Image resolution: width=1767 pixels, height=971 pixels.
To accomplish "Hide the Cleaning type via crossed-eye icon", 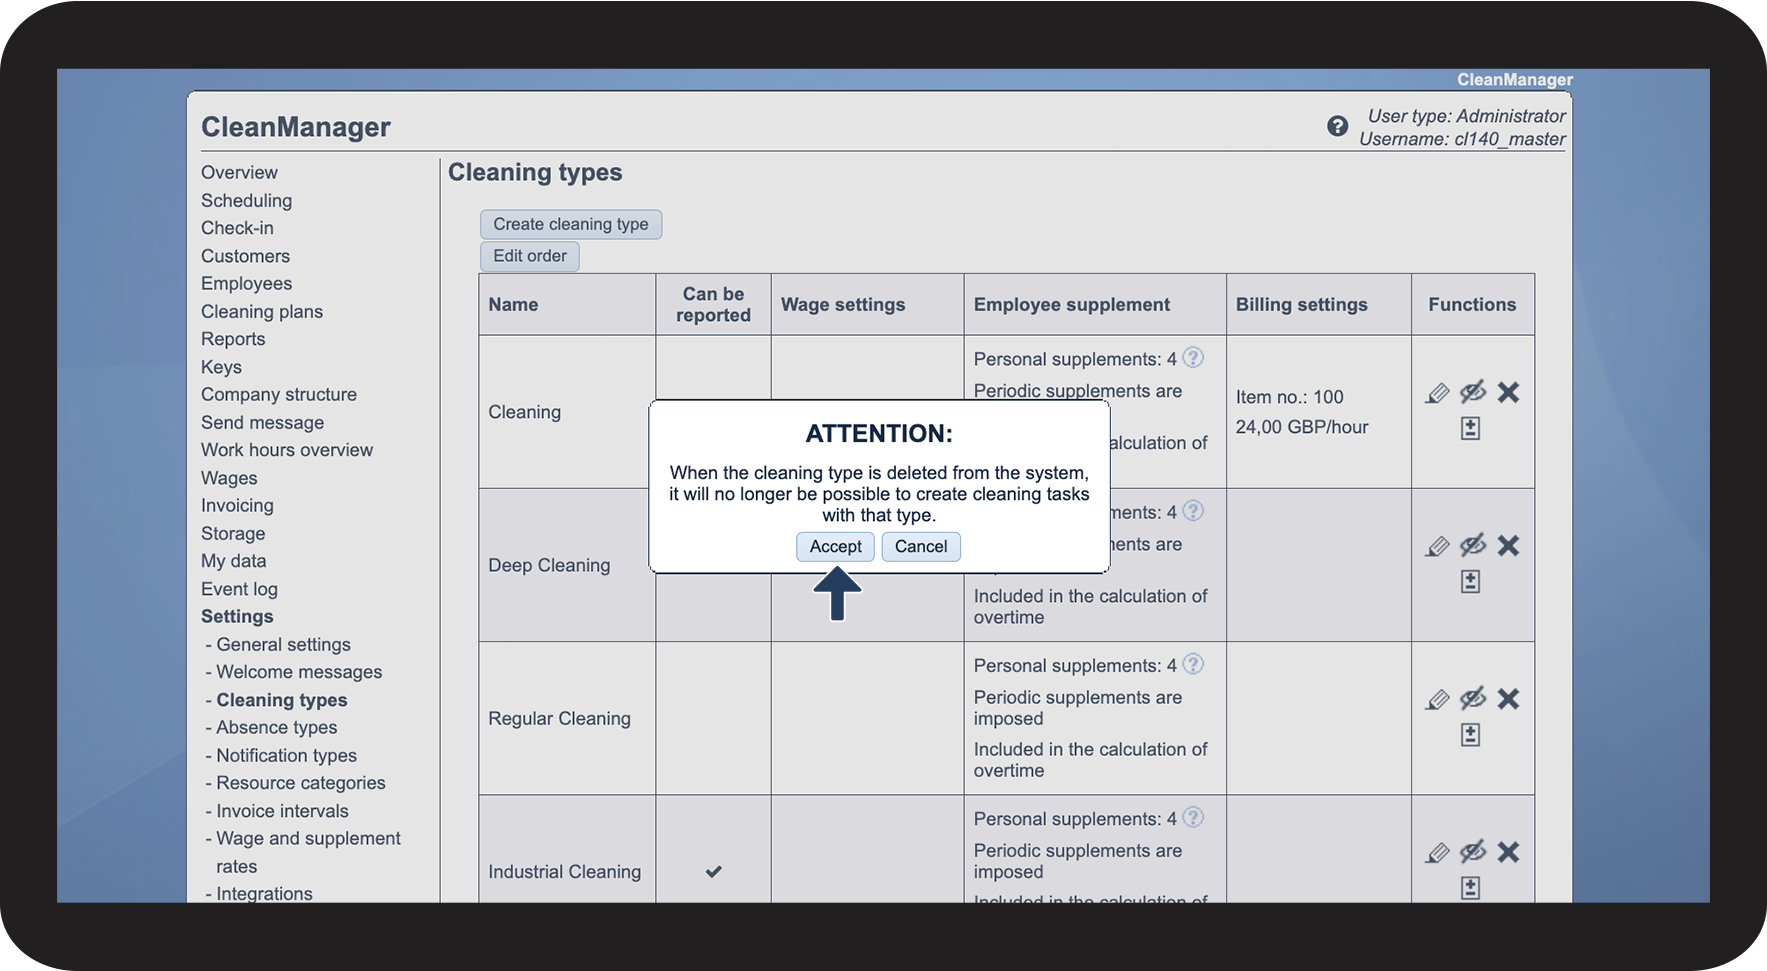I will [x=1473, y=392].
